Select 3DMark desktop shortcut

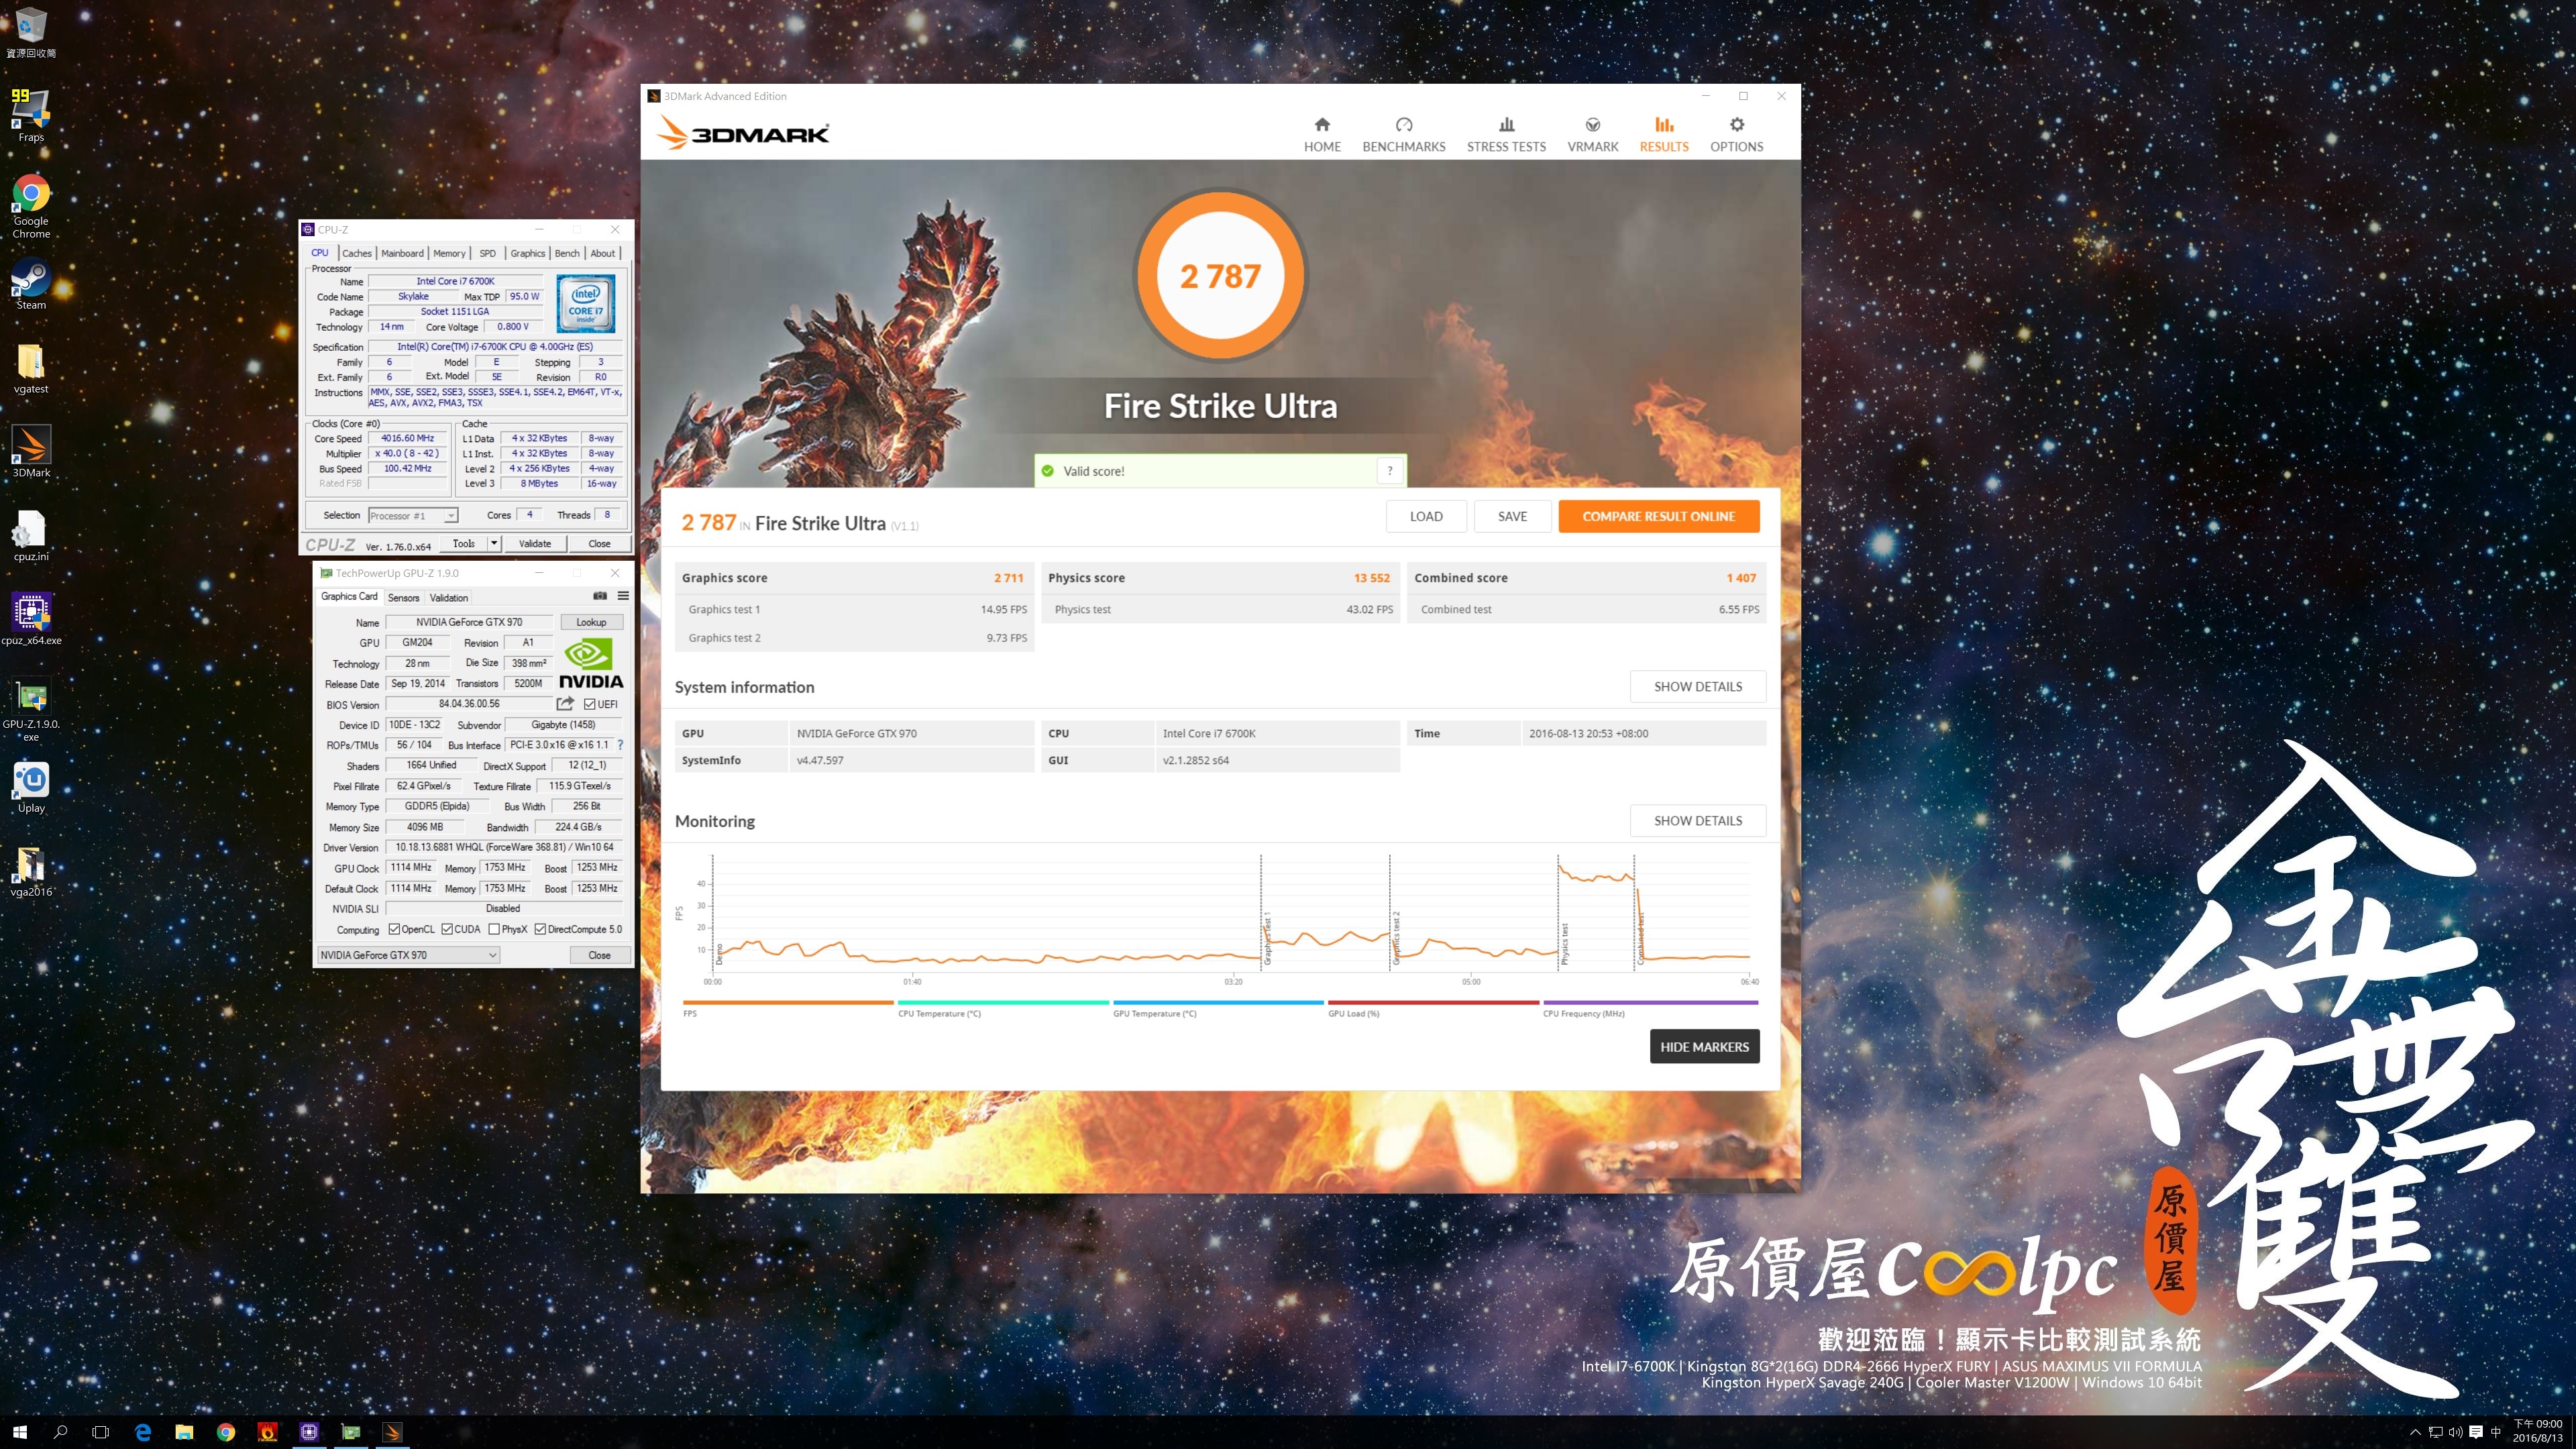click(x=31, y=452)
